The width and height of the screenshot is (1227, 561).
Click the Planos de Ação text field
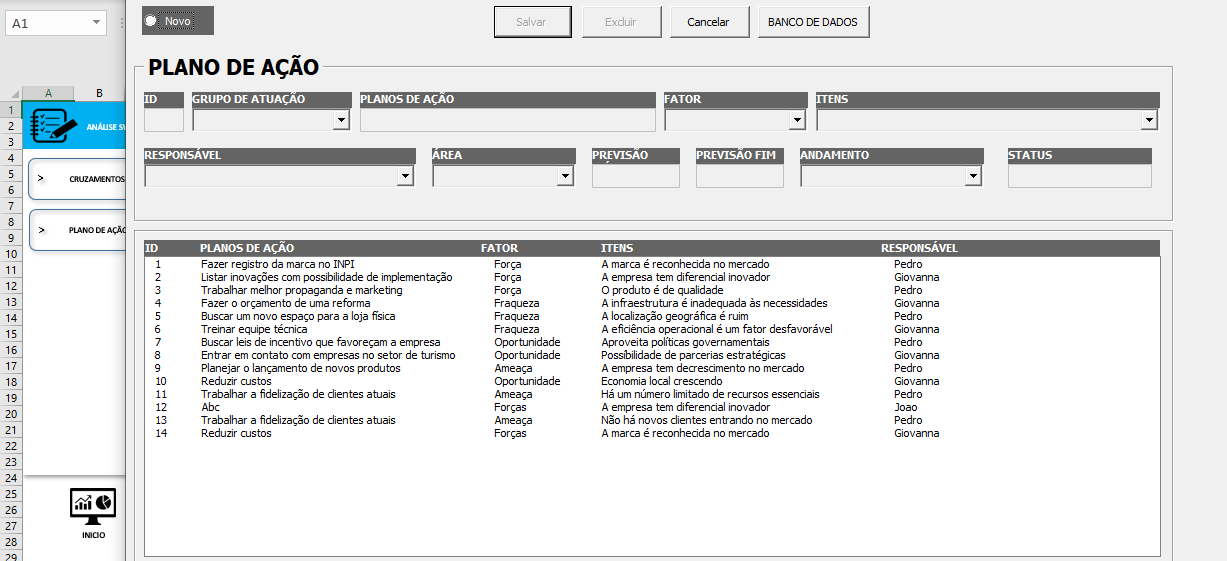[508, 120]
